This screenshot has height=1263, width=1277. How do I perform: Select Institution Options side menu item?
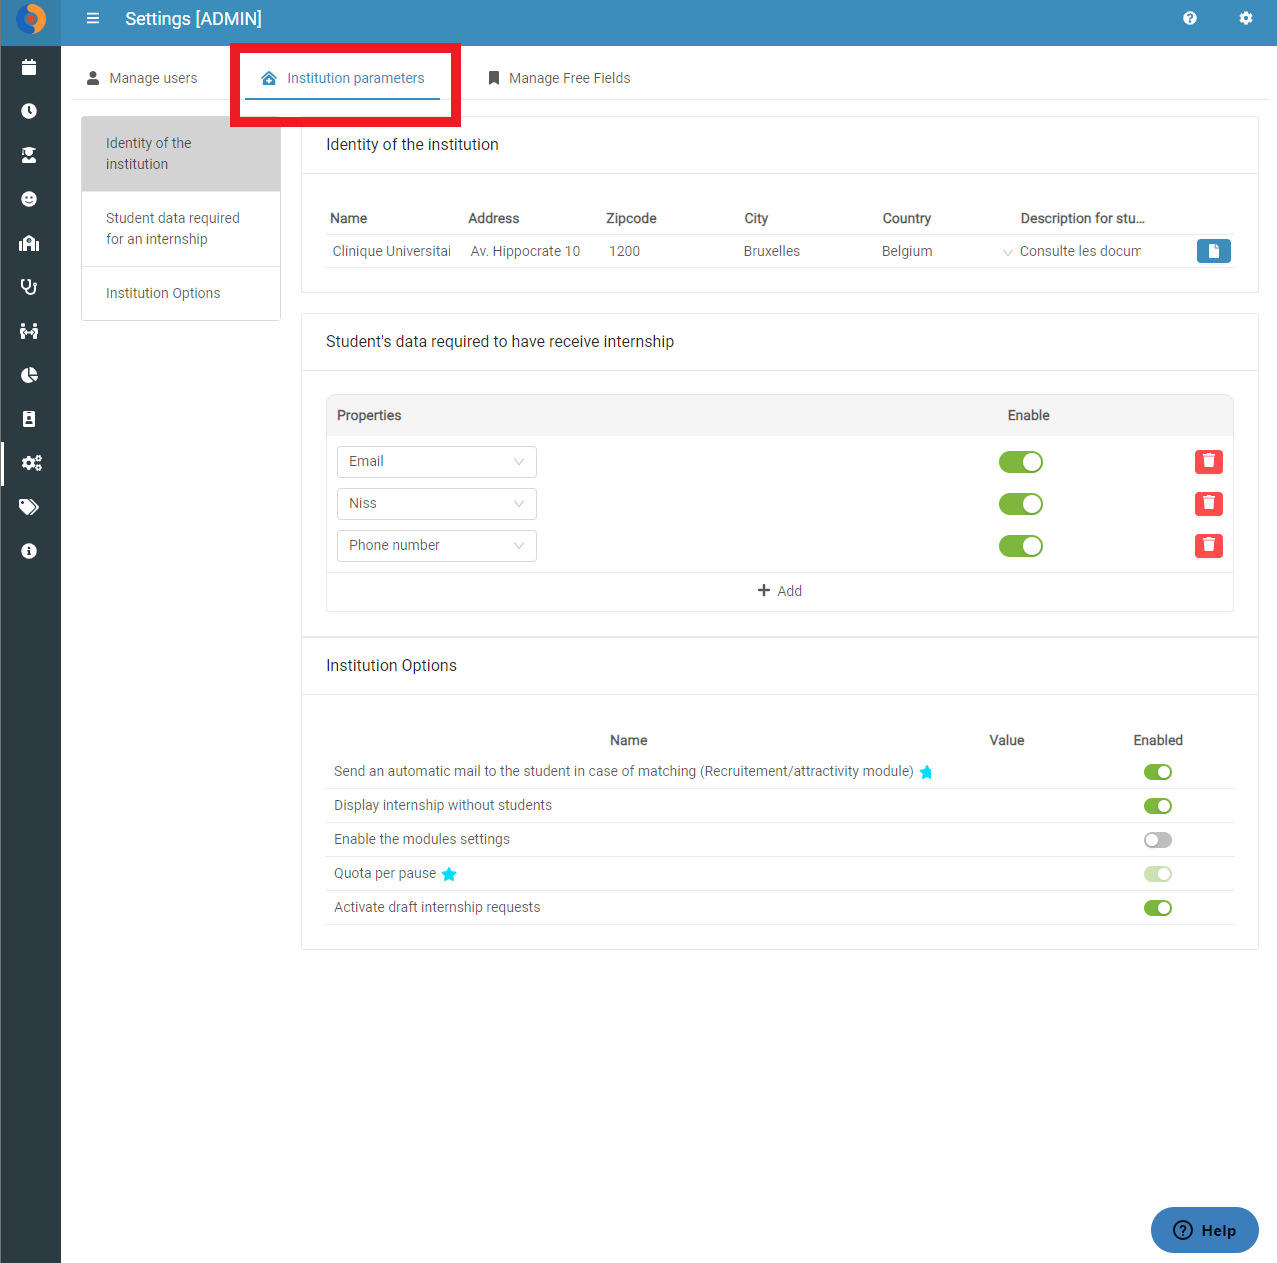[x=181, y=293]
